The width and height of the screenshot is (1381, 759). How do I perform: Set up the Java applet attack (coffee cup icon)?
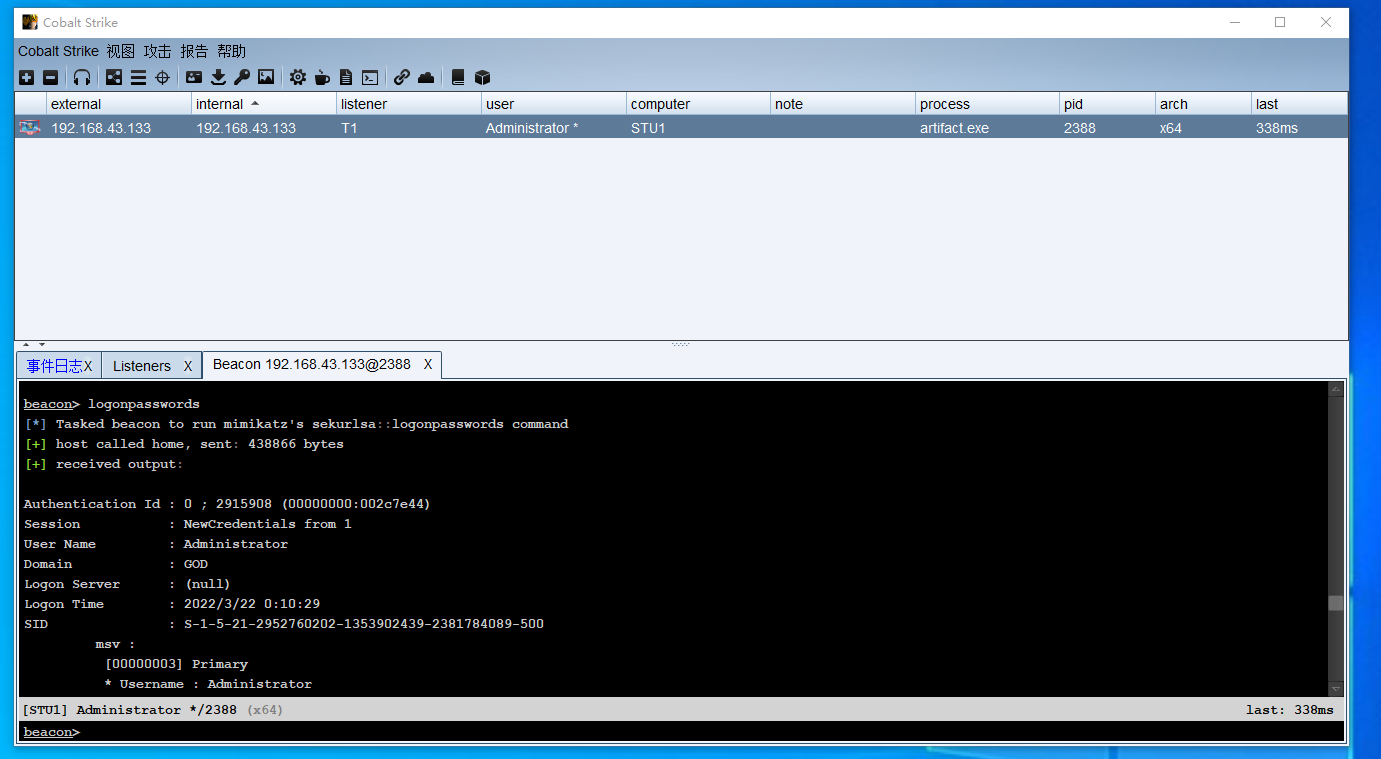322,77
